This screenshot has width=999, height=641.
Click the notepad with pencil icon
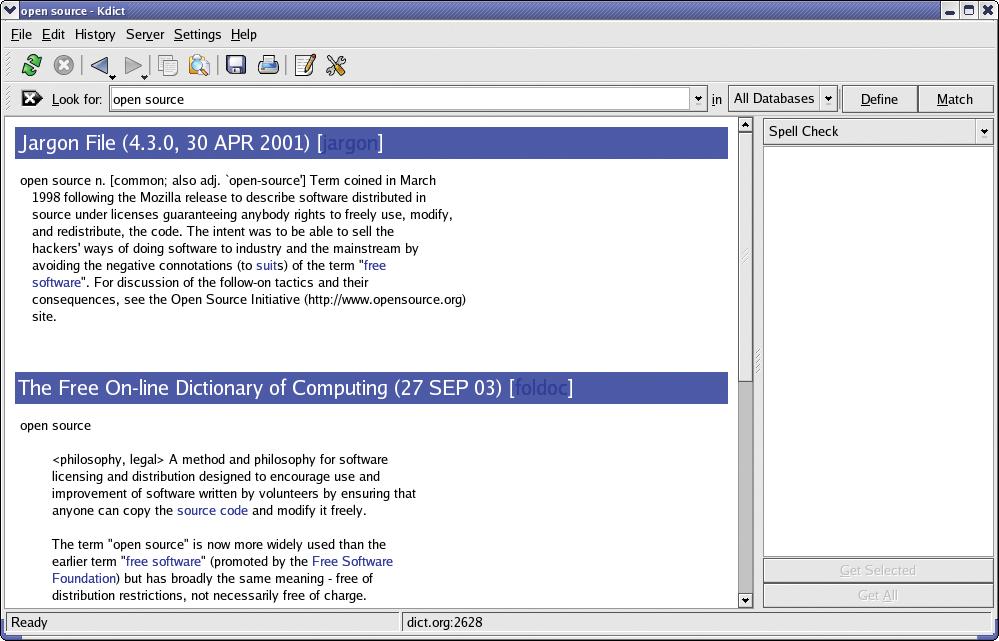pos(305,65)
